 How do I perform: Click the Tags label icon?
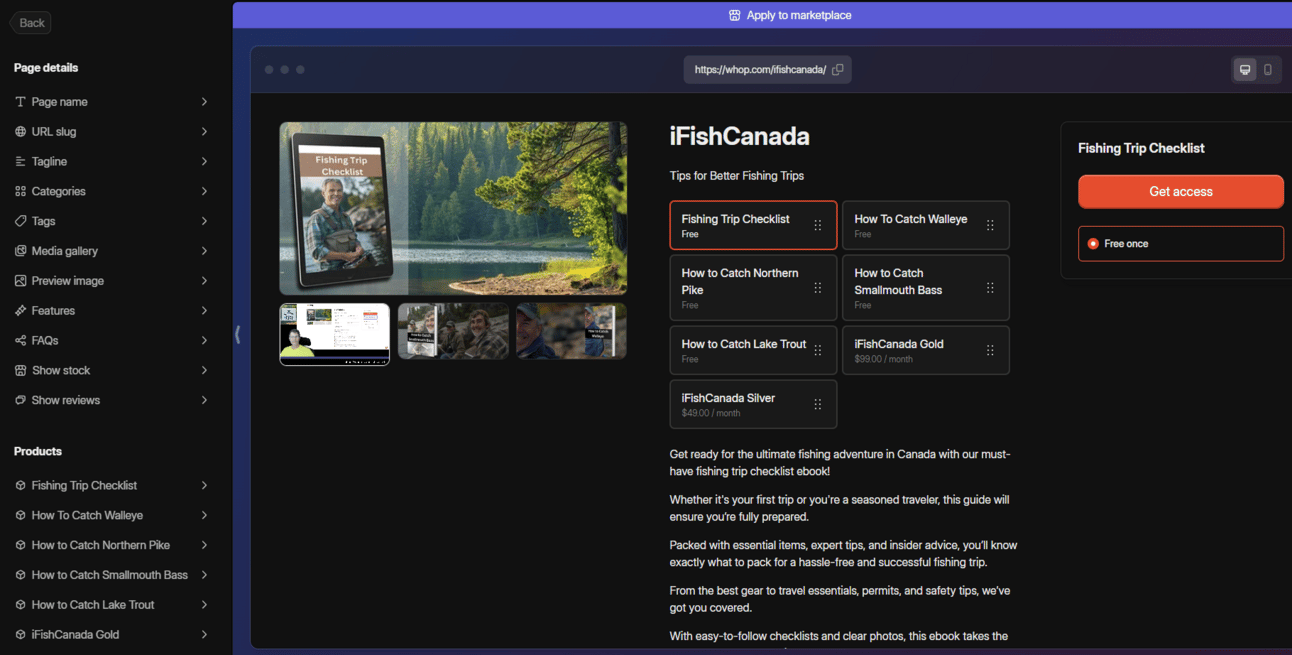click(20, 221)
